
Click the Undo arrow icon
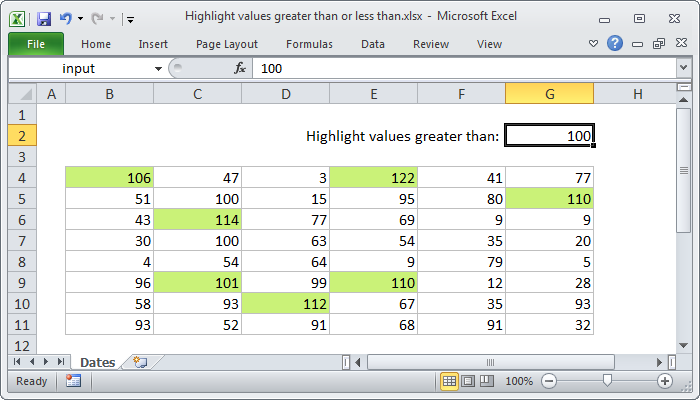click(x=65, y=18)
